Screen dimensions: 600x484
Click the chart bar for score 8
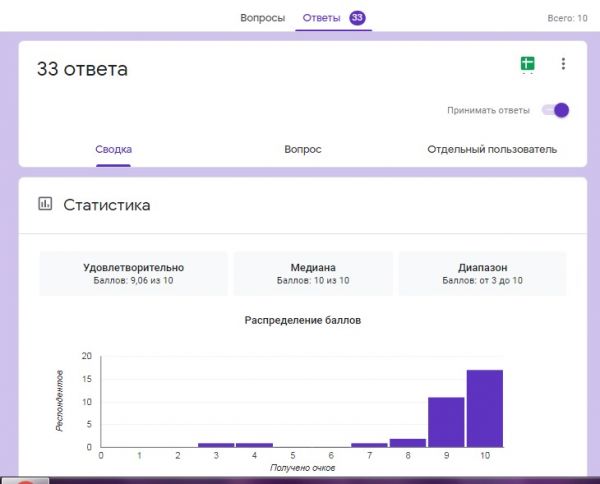click(408, 442)
